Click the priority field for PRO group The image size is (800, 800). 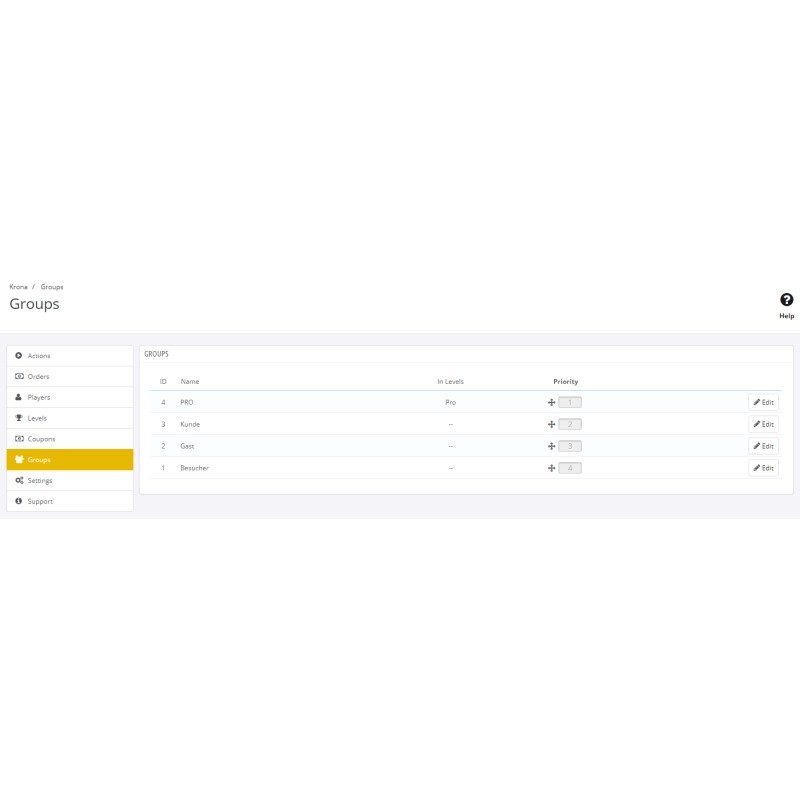tap(570, 402)
